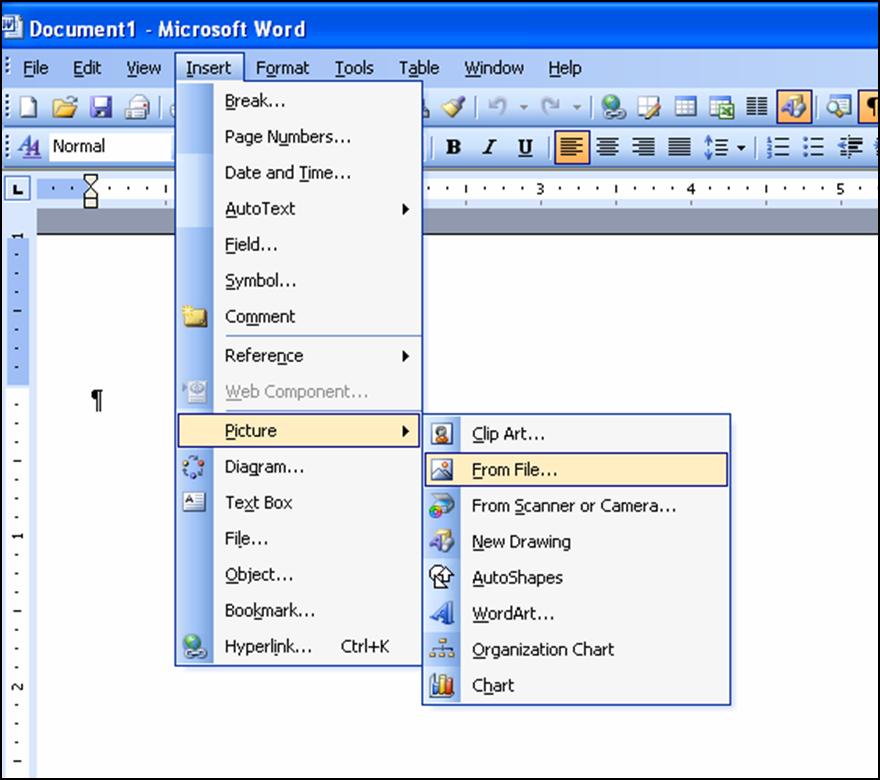Close the open Insert menu
Image resolution: width=880 pixels, height=780 pixels.
pos(209,68)
